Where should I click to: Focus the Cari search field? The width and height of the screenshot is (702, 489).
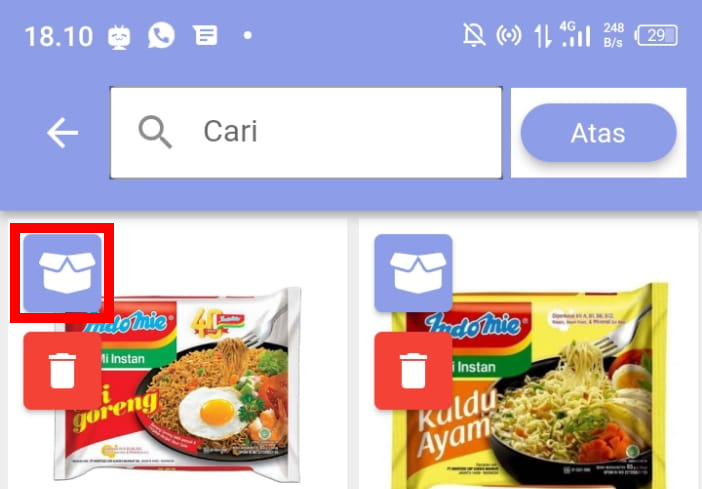306,133
